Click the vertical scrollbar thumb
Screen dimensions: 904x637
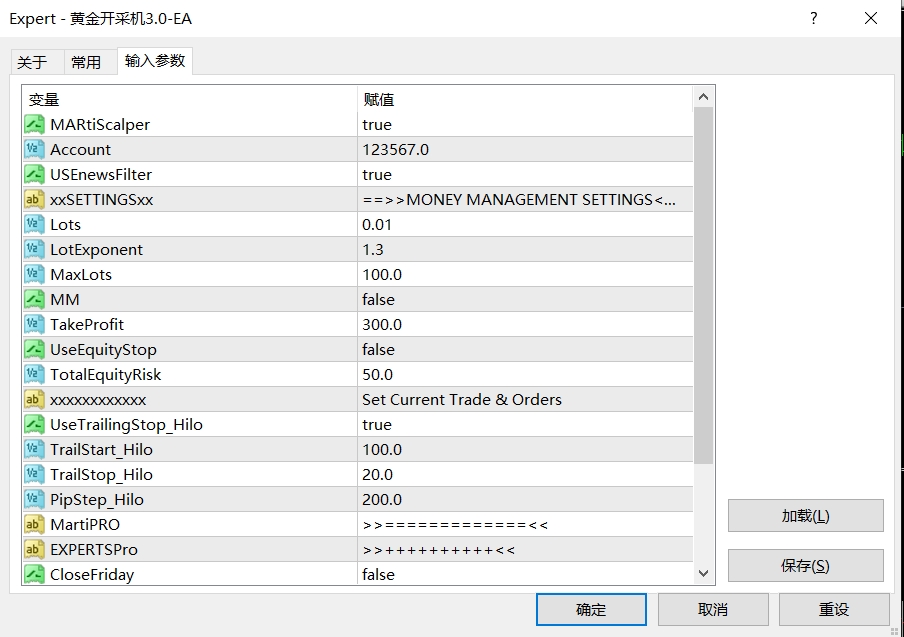tap(703, 285)
